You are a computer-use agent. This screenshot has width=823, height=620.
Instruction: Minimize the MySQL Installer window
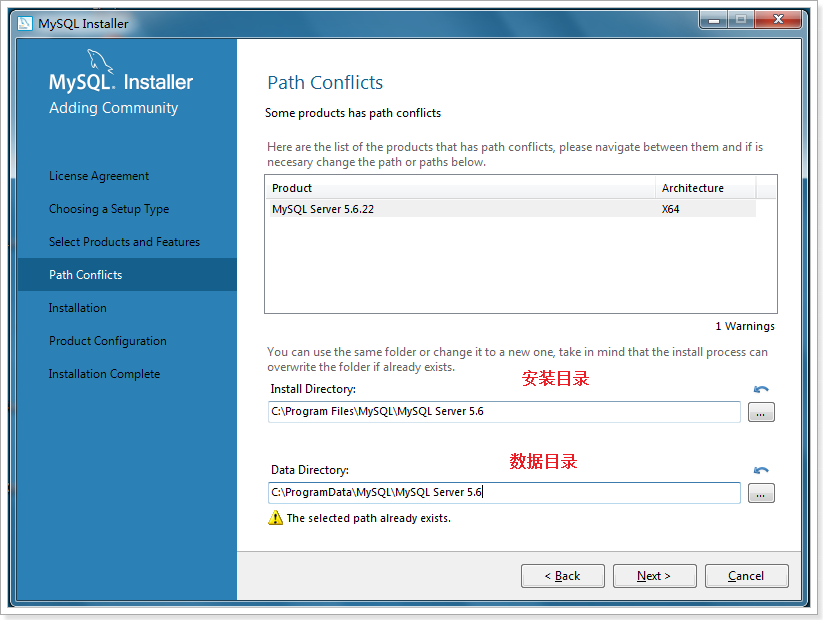tap(713, 20)
